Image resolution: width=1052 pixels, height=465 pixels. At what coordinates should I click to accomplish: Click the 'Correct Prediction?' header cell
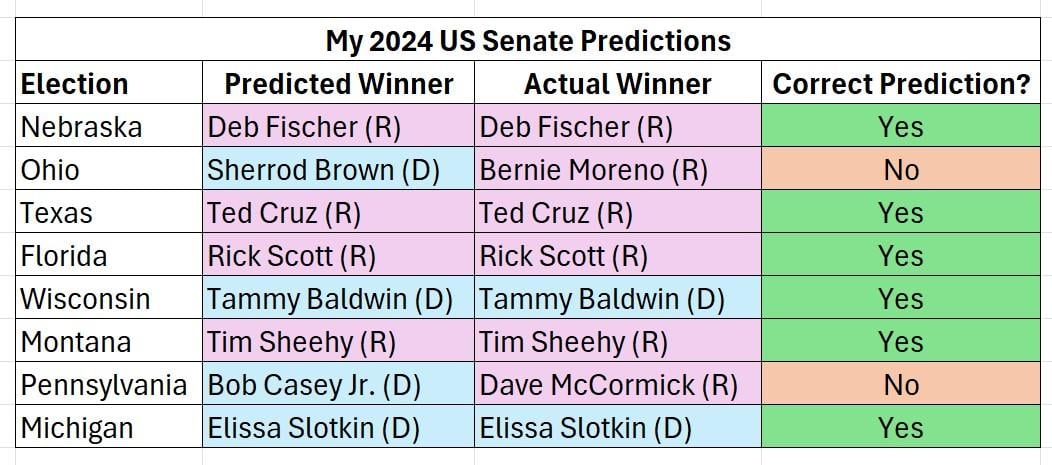coord(900,83)
